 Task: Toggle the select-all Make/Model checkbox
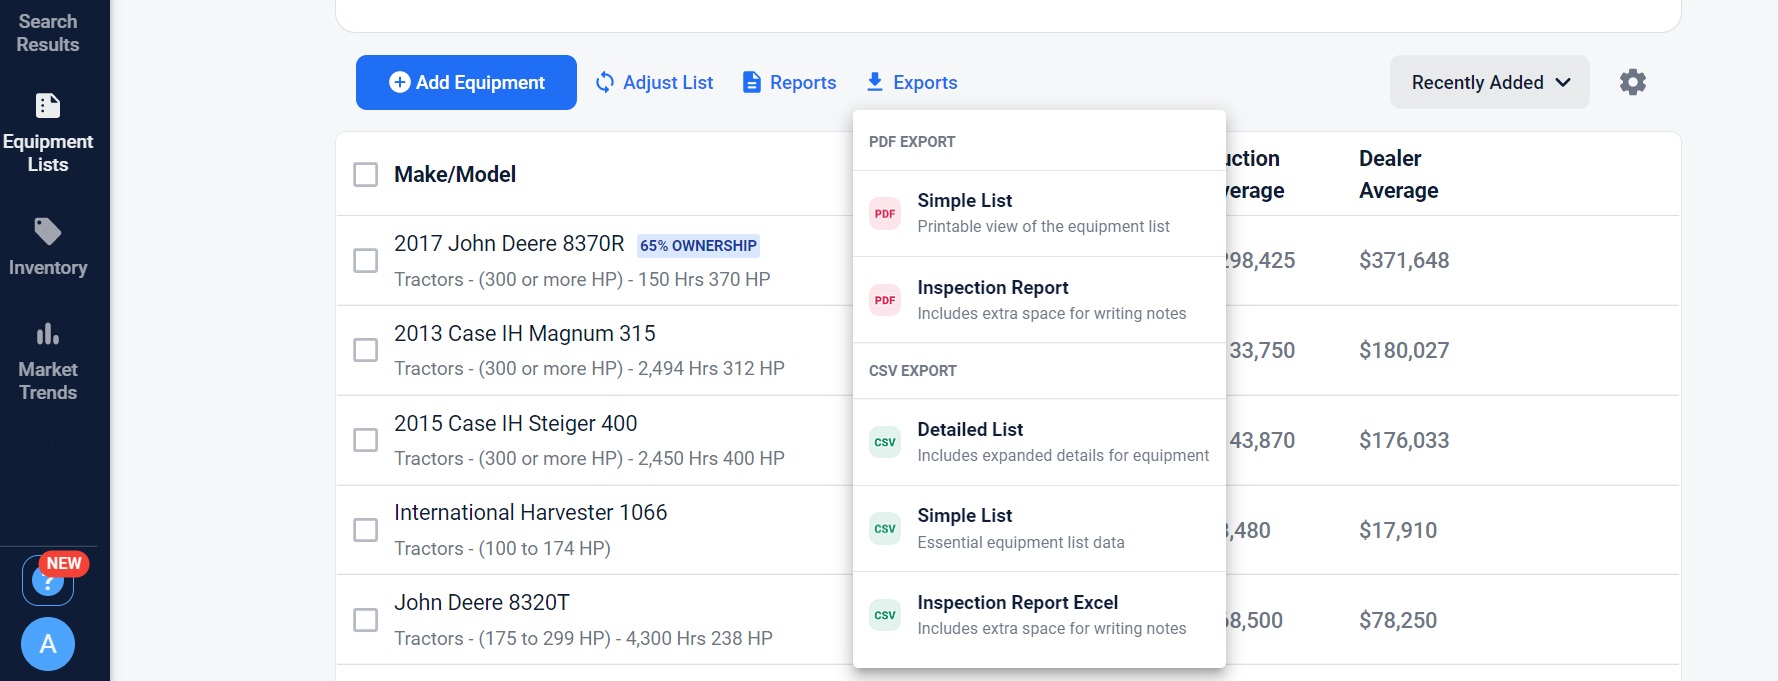pos(366,175)
